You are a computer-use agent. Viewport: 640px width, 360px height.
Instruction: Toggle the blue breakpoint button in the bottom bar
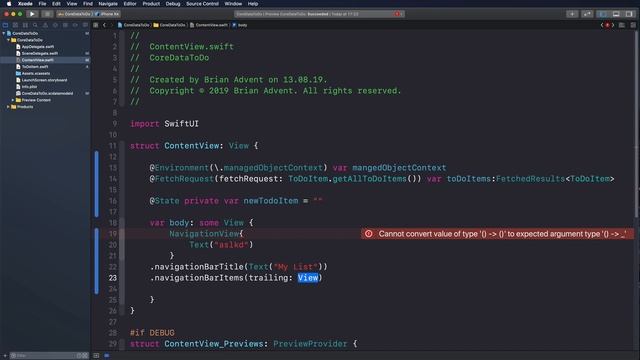(107, 356)
